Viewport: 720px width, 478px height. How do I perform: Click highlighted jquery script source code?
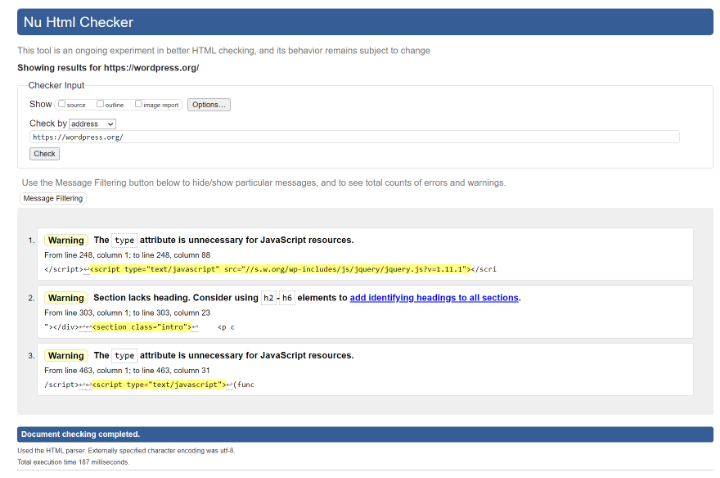click(x=280, y=269)
